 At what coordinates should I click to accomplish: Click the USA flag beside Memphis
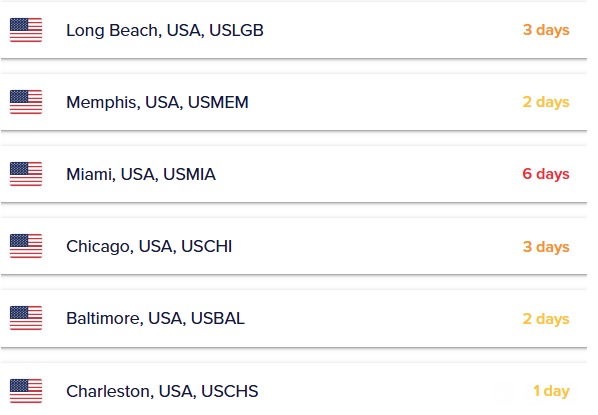[x=26, y=102]
